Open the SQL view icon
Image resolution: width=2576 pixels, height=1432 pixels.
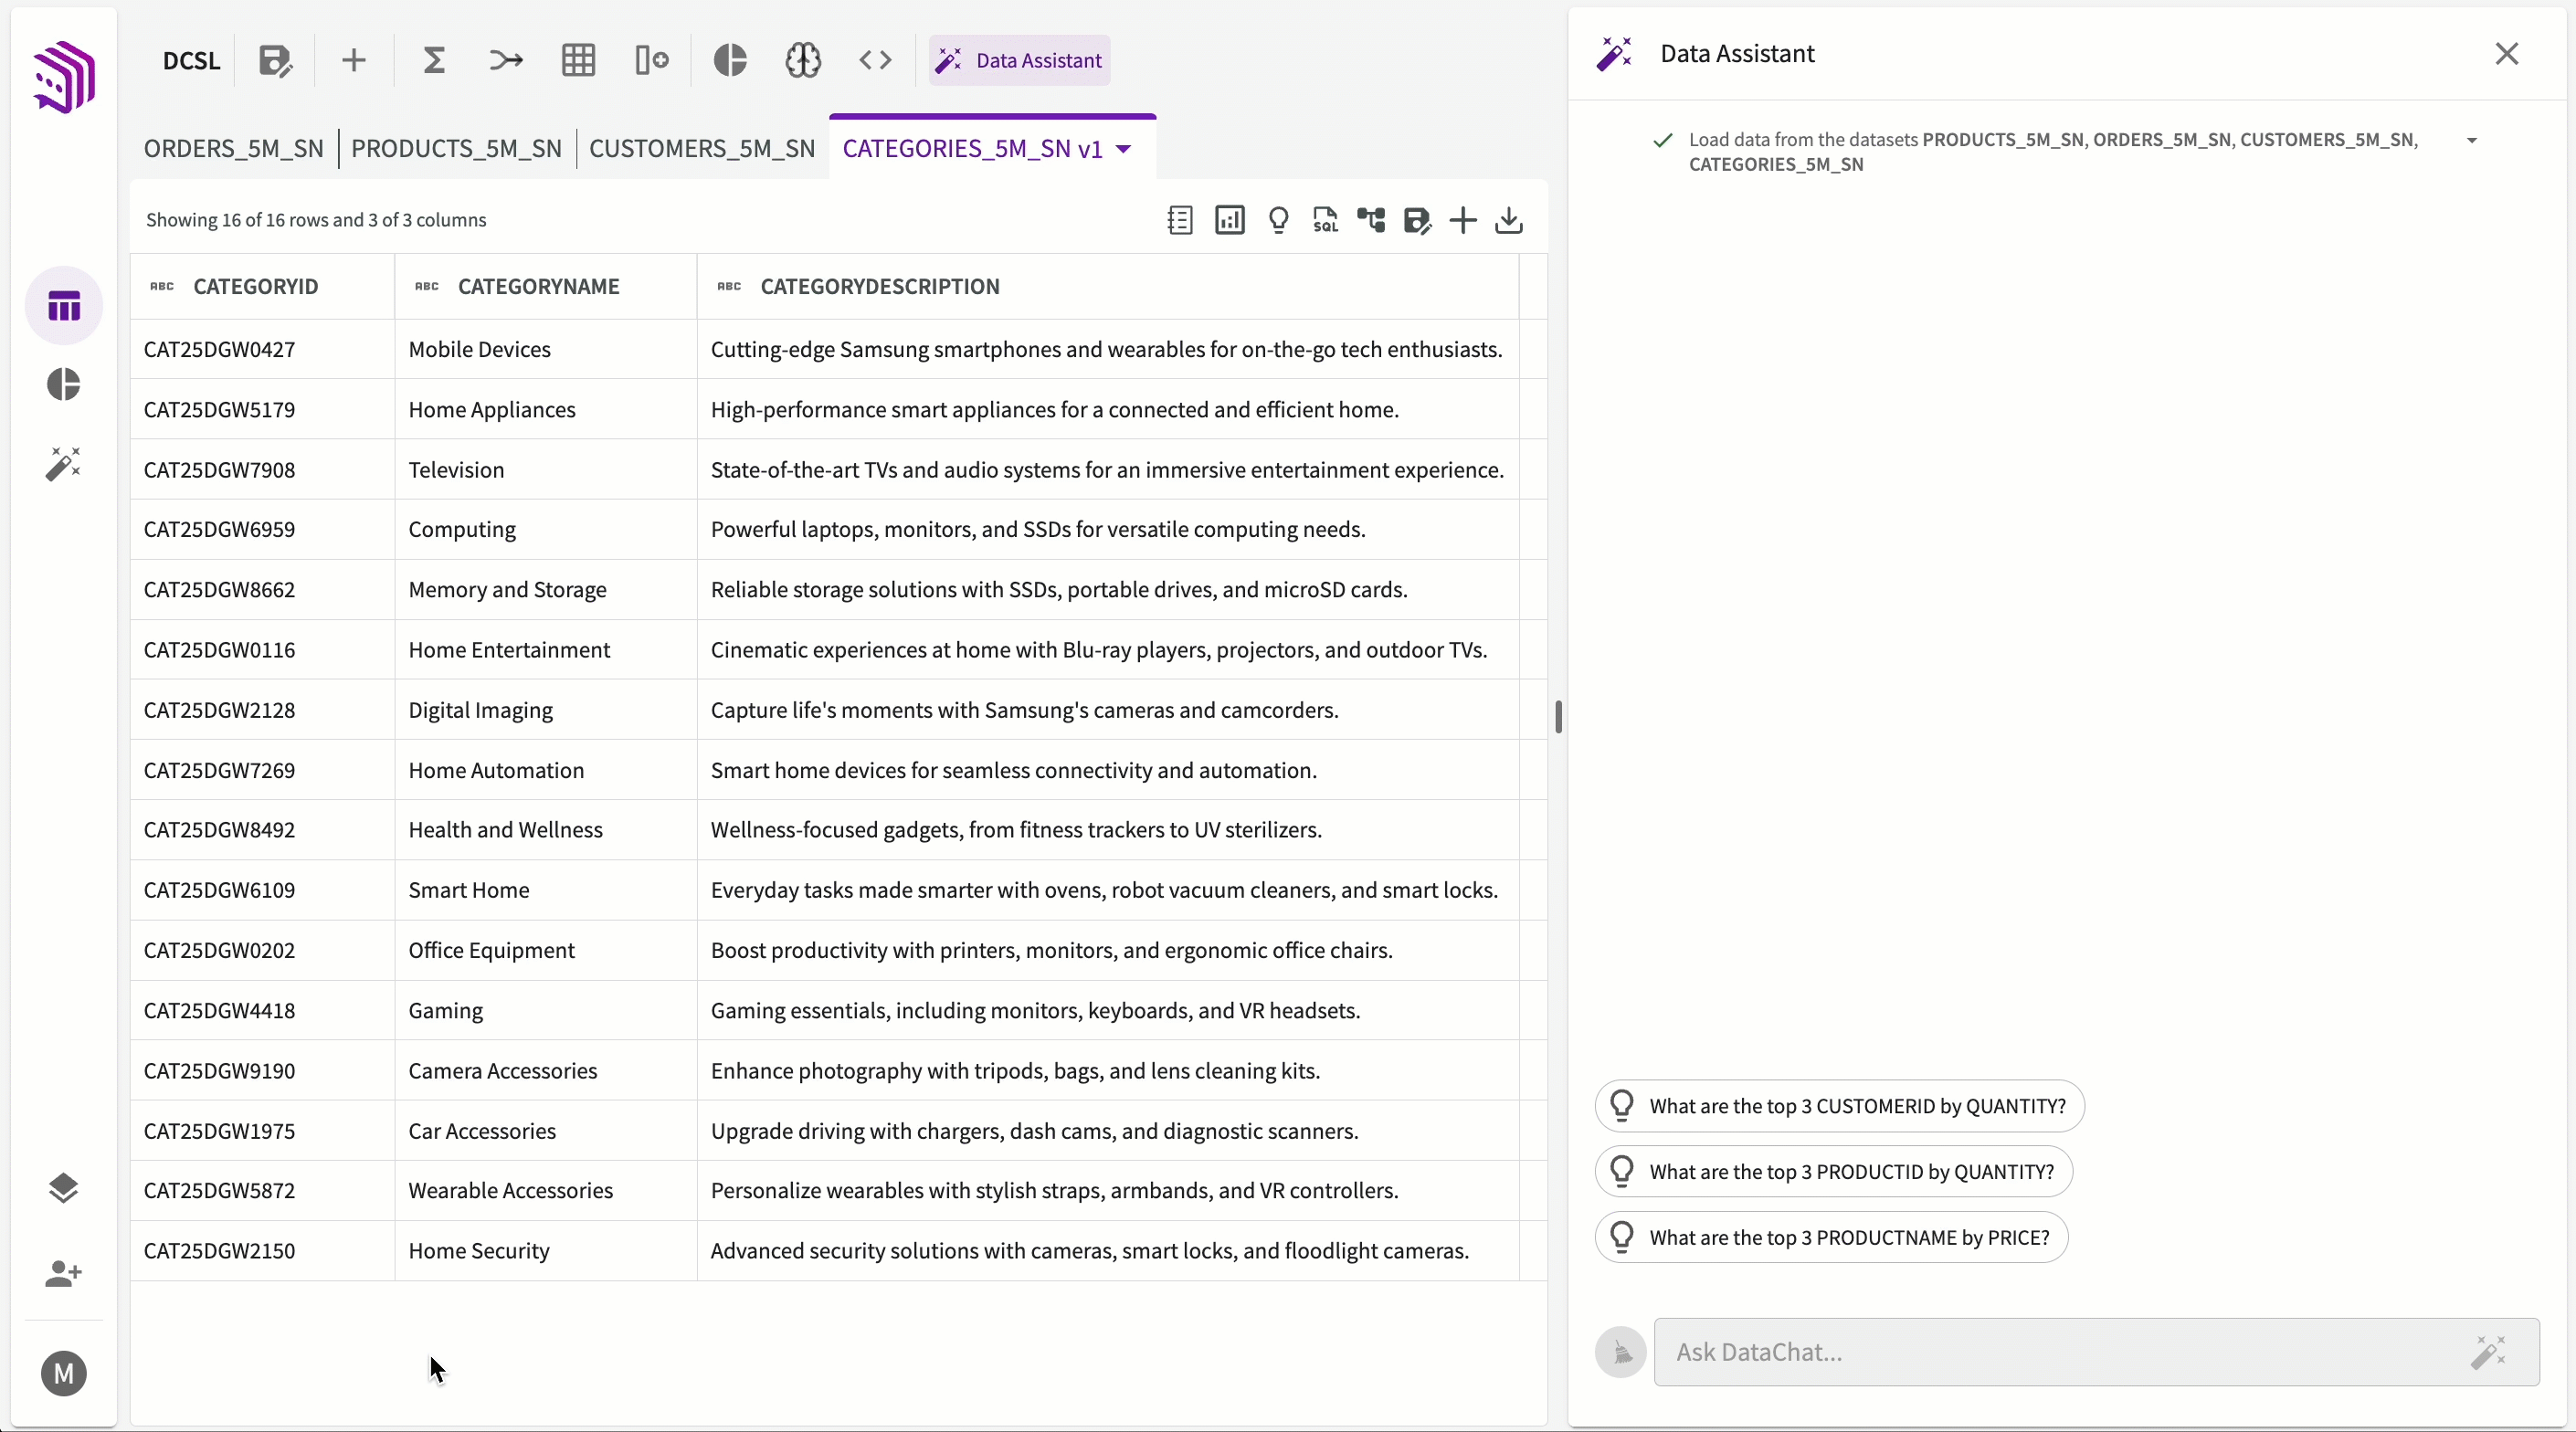click(x=1325, y=220)
